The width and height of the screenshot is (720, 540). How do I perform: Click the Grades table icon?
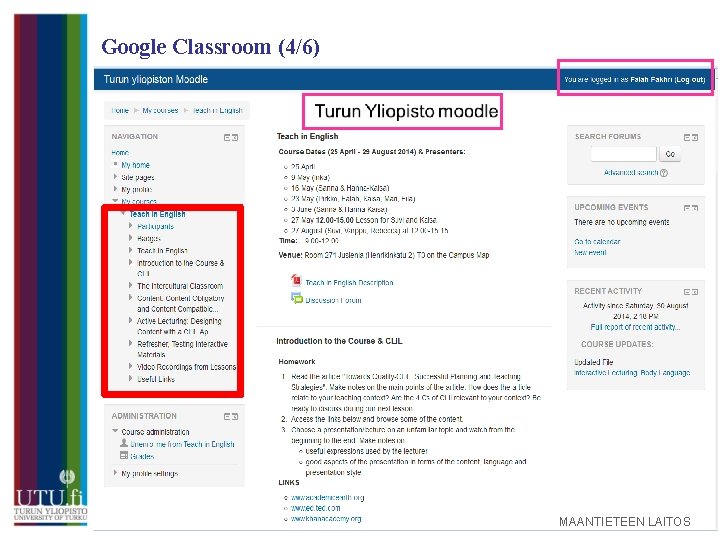pos(124,456)
